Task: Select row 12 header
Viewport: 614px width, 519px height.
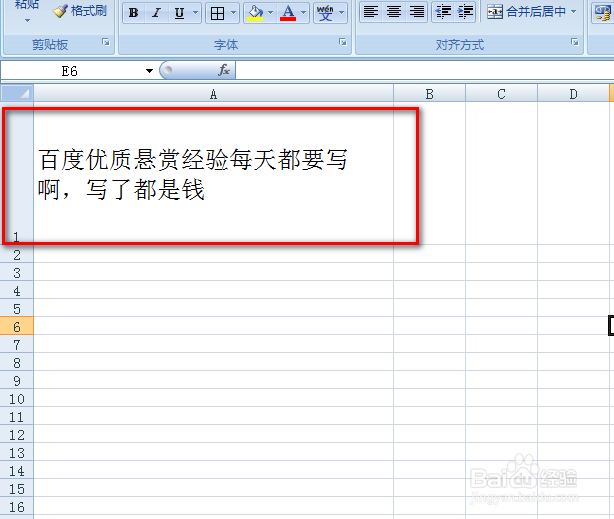Action: click(16, 435)
